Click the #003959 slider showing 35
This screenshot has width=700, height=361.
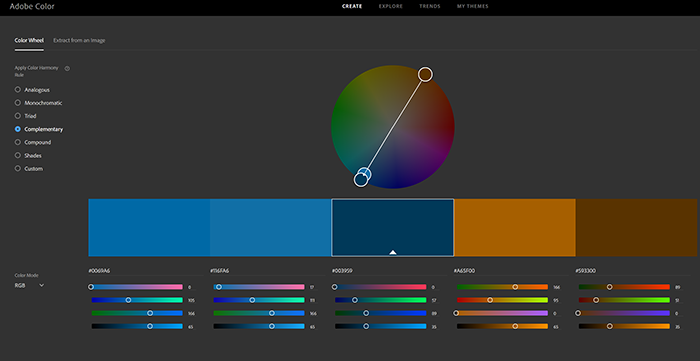coord(381,327)
